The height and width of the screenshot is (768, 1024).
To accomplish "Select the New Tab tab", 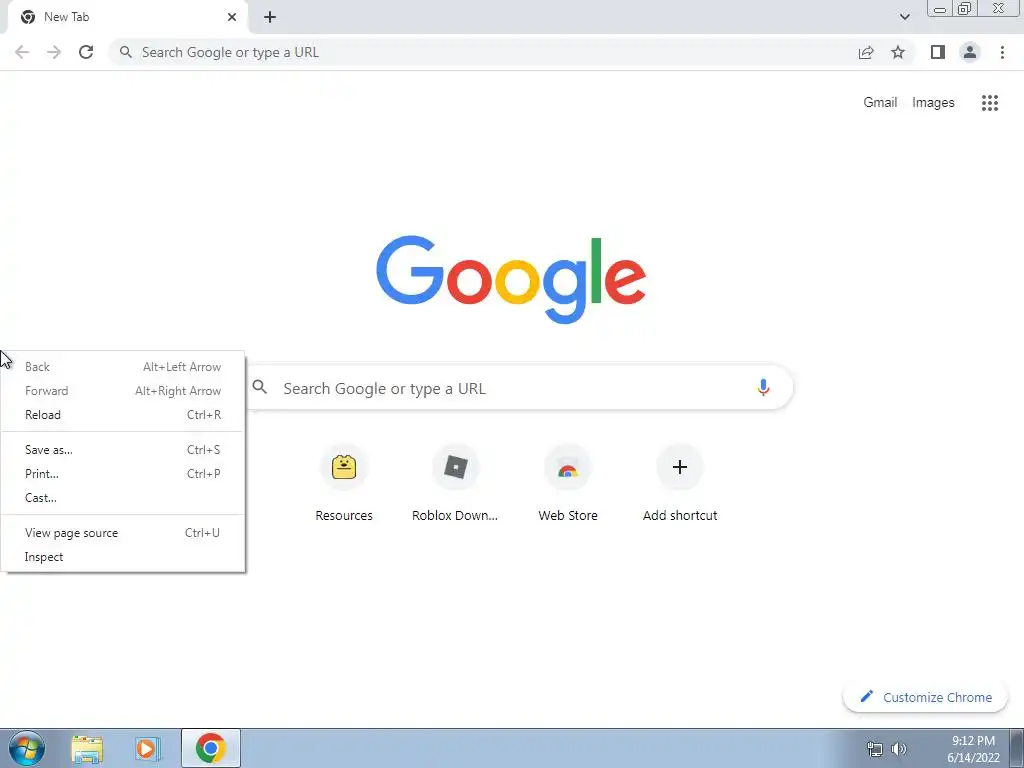I will tap(128, 17).
